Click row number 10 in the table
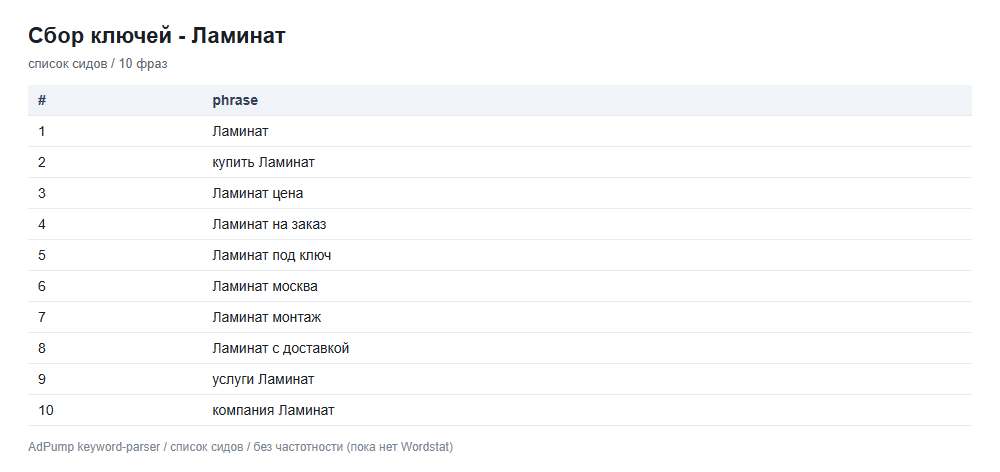 [46, 410]
